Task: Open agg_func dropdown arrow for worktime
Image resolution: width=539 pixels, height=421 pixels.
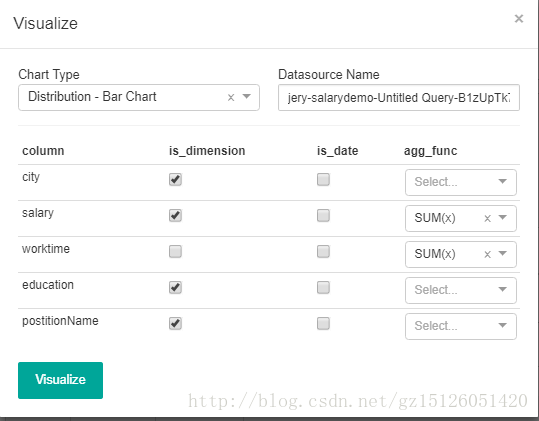Action: [x=503, y=253]
